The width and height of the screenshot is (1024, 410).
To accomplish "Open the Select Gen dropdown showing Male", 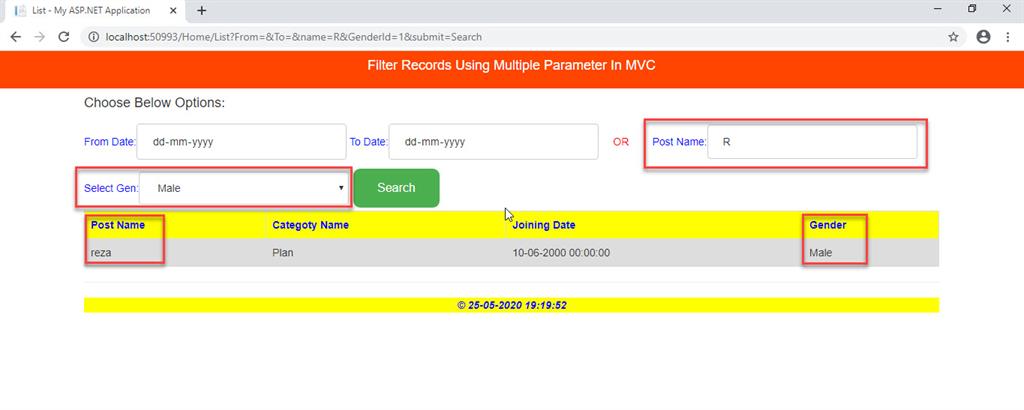I will pos(244,188).
